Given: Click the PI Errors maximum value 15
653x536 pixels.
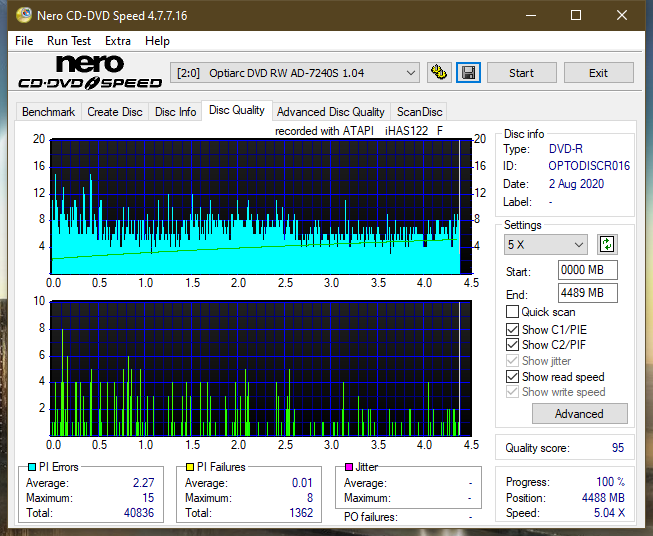Looking at the screenshot, I should click(148, 498).
